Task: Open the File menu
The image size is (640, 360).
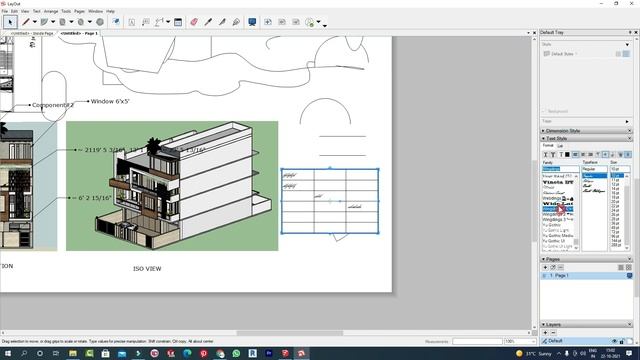Action: [x=4, y=11]
